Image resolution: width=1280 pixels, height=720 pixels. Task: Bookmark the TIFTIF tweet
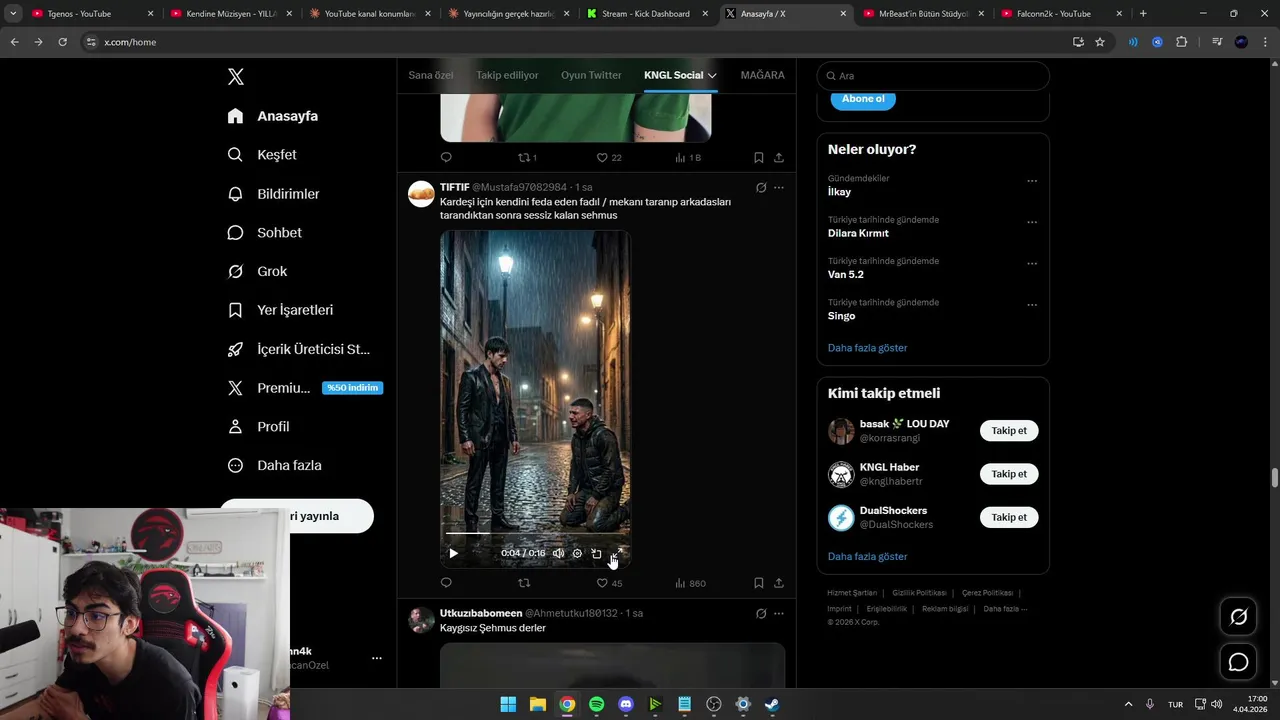[x=759, y=583]
